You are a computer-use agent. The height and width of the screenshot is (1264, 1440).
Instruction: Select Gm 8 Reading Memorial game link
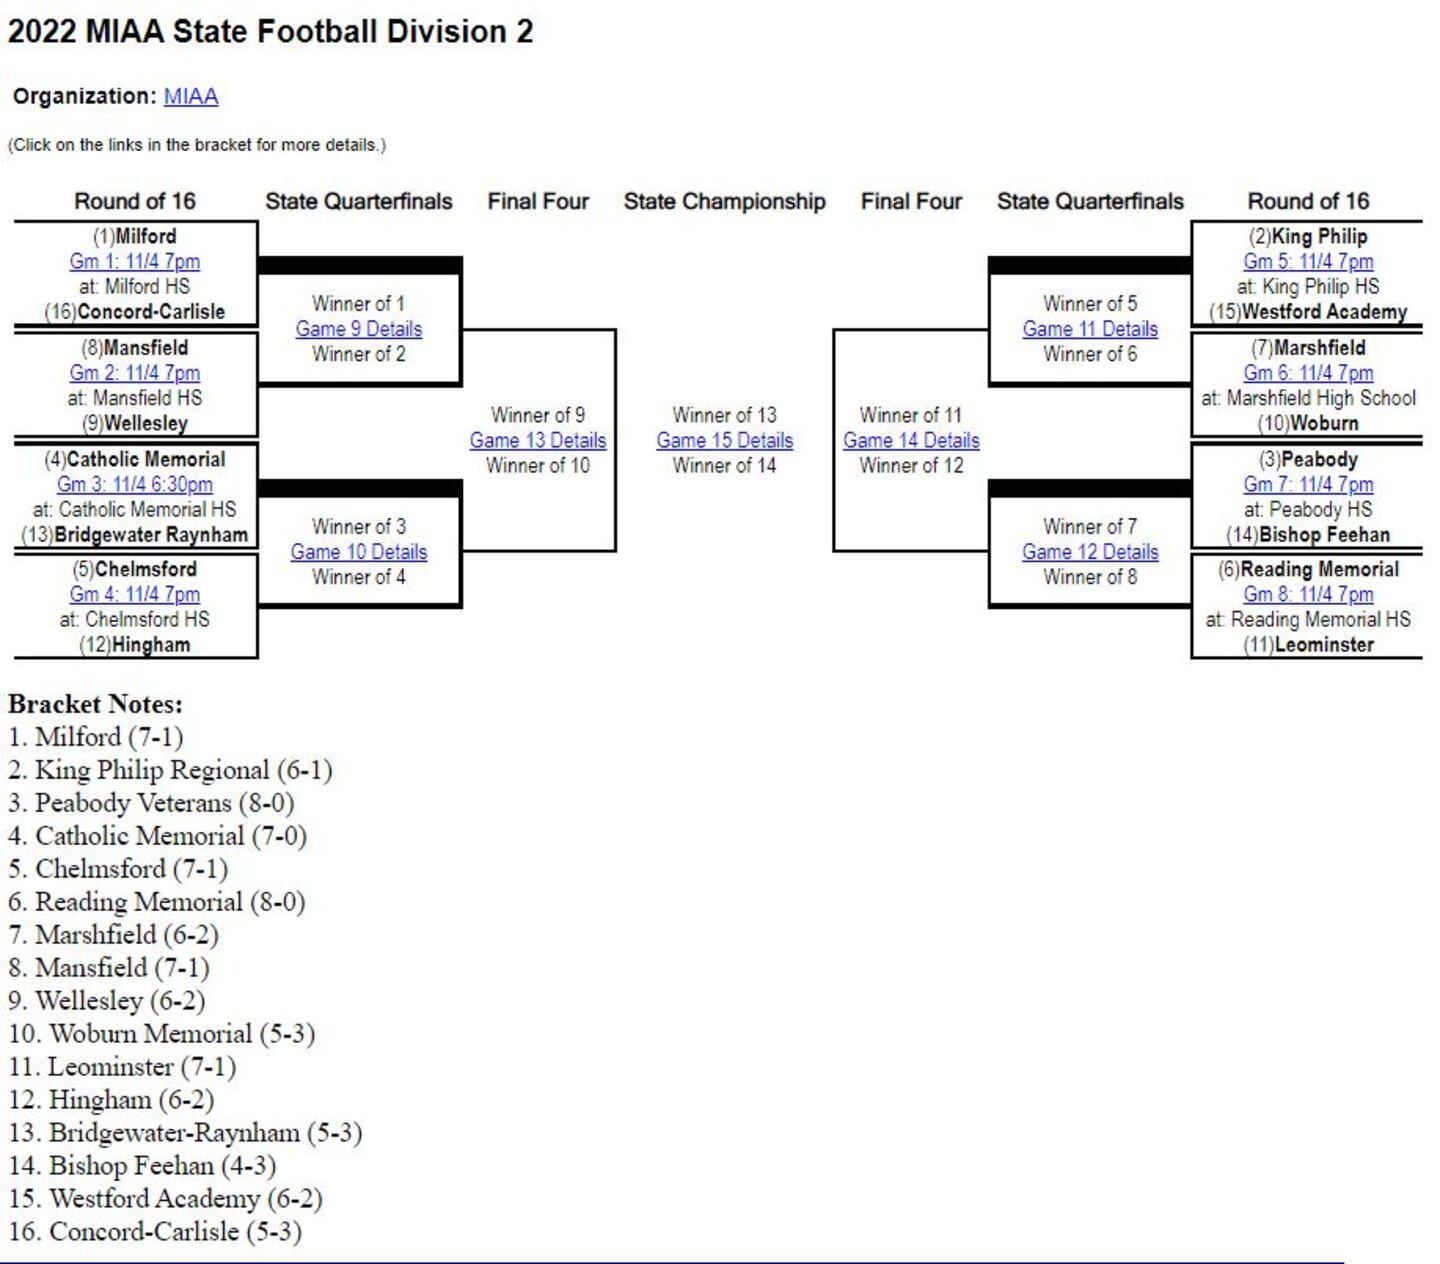(1308, 594)
